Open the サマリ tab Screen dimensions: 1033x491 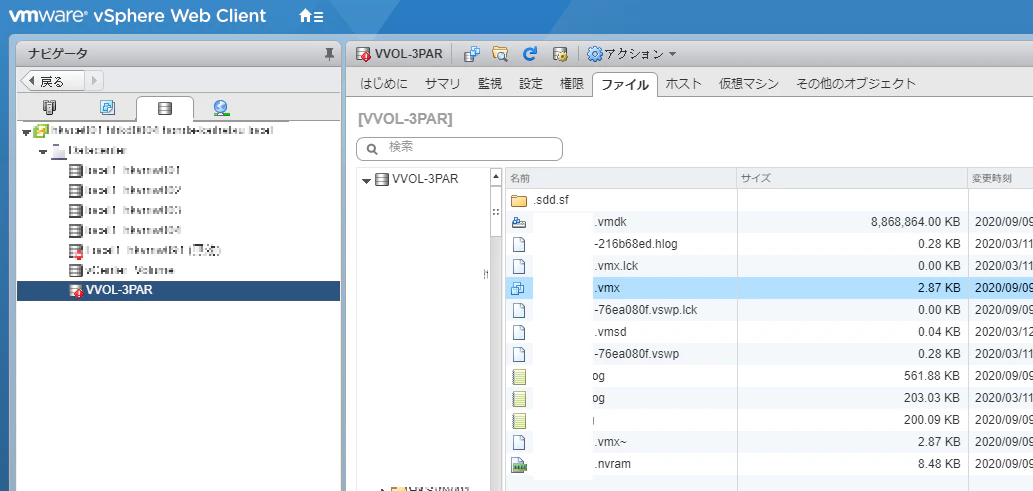(x=442, y=84)
